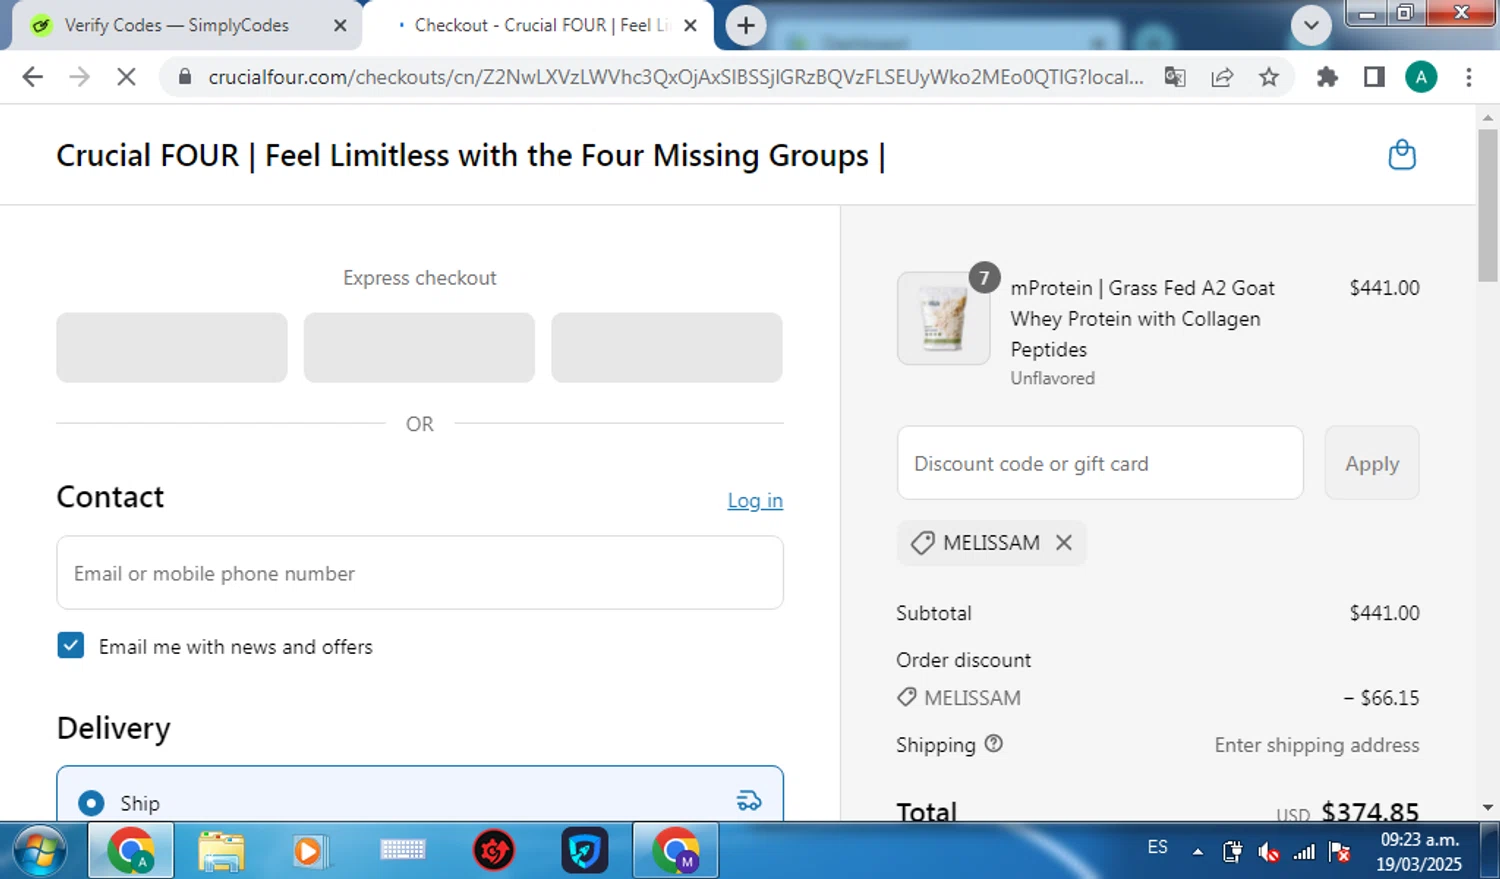Click the power plug tray icon

click(1233, 852)
